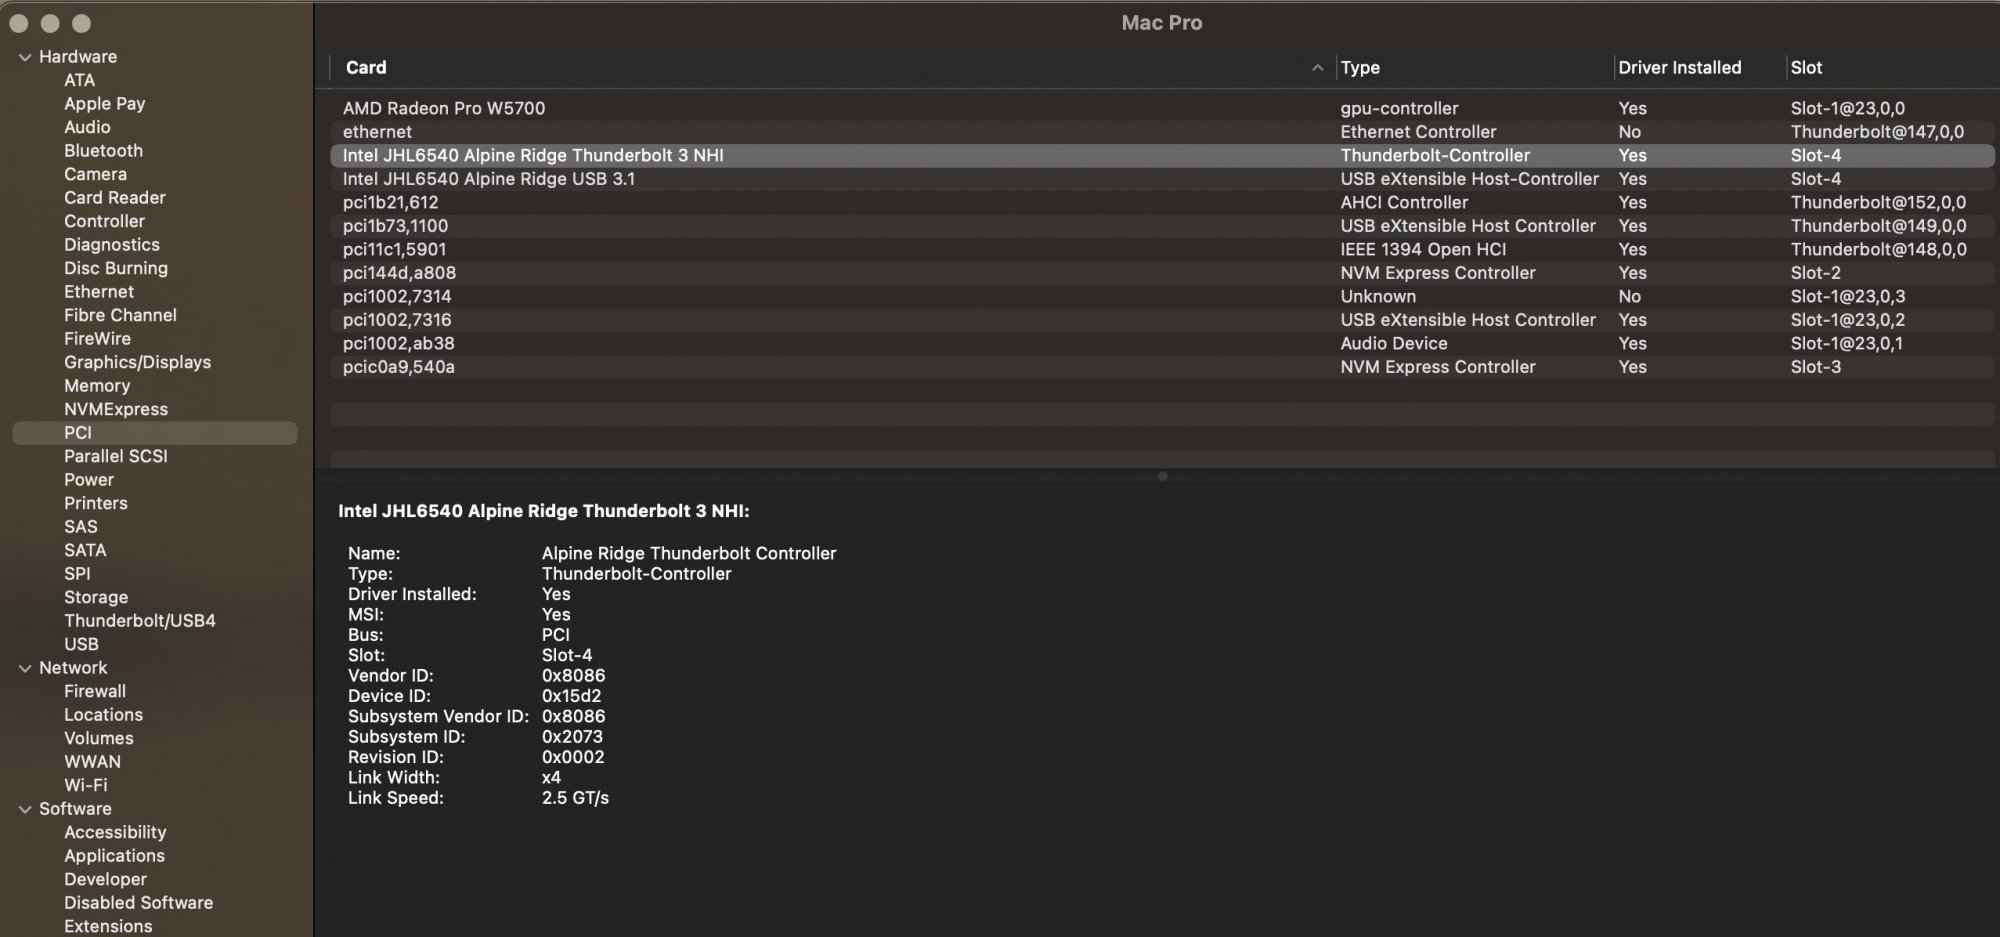The image size is (2000, 937).
Task: Select the ethernet card row
Action: [1162, 132]
